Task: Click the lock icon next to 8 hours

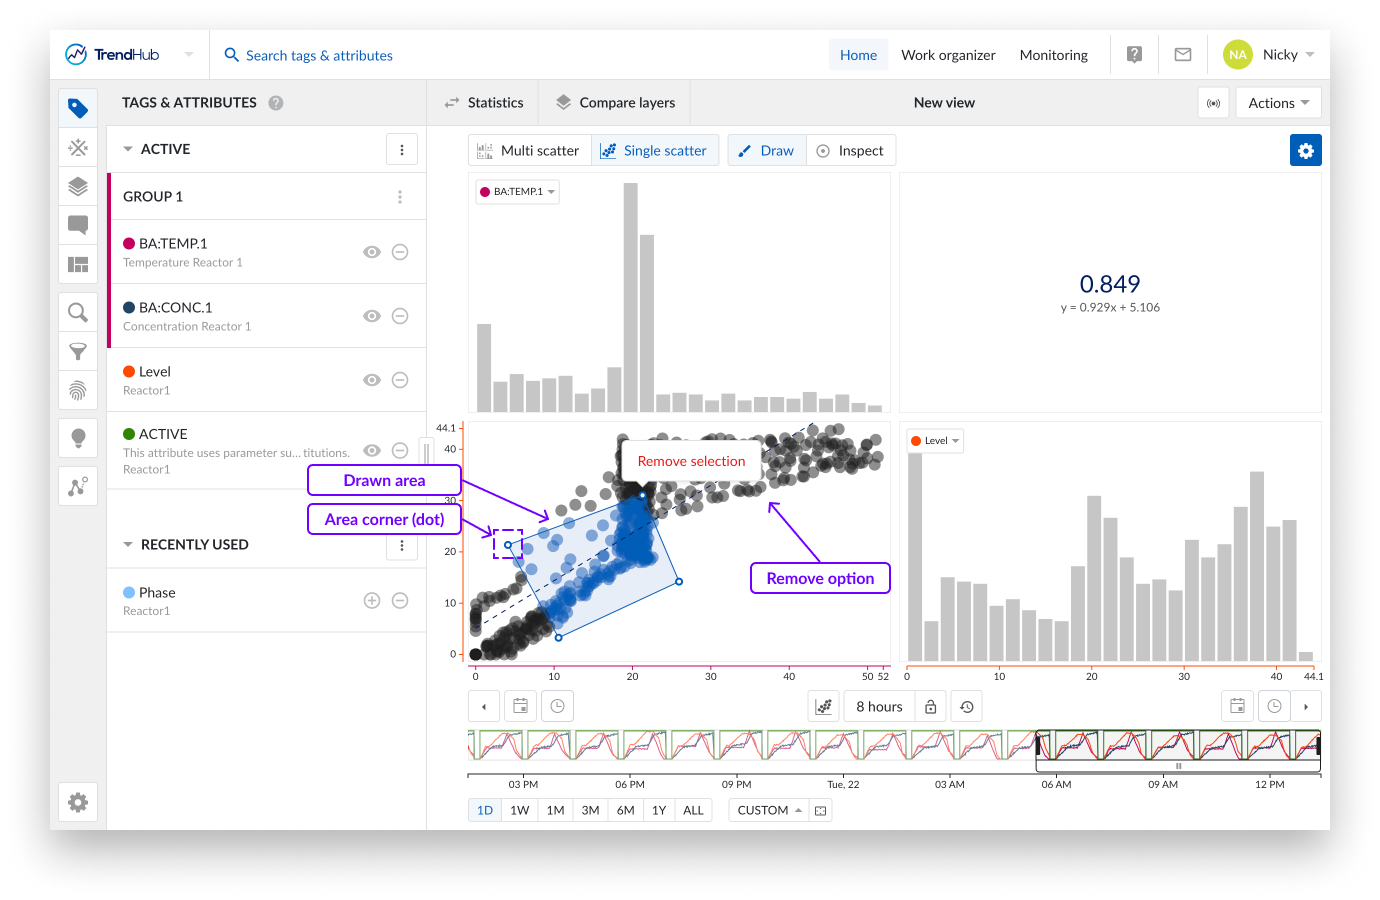Action: [930, 707]
